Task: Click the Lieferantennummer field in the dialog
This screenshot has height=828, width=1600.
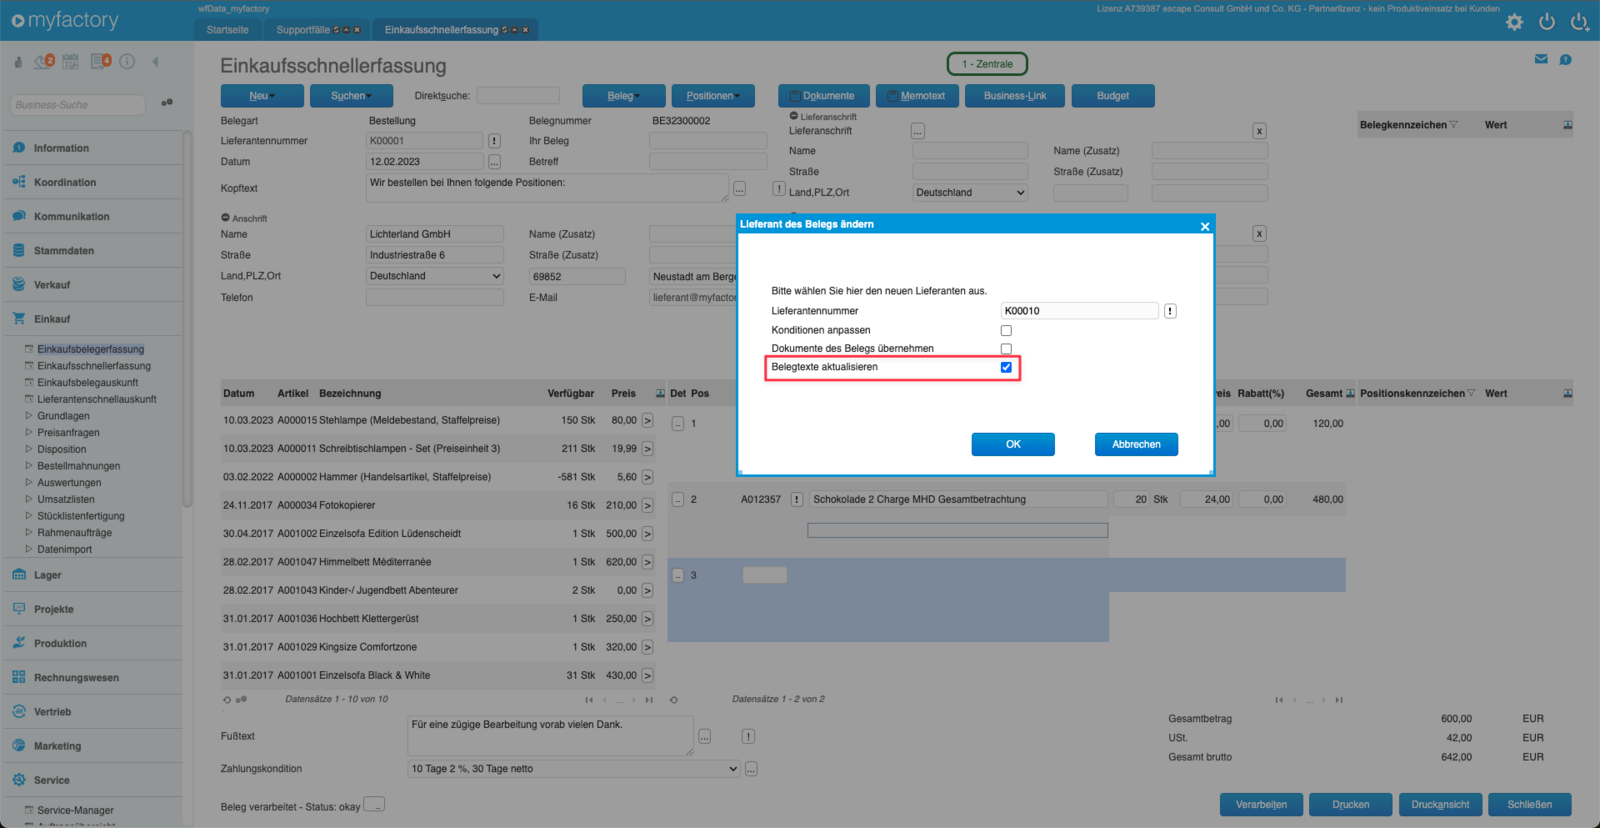Action: click(1080, 311)
